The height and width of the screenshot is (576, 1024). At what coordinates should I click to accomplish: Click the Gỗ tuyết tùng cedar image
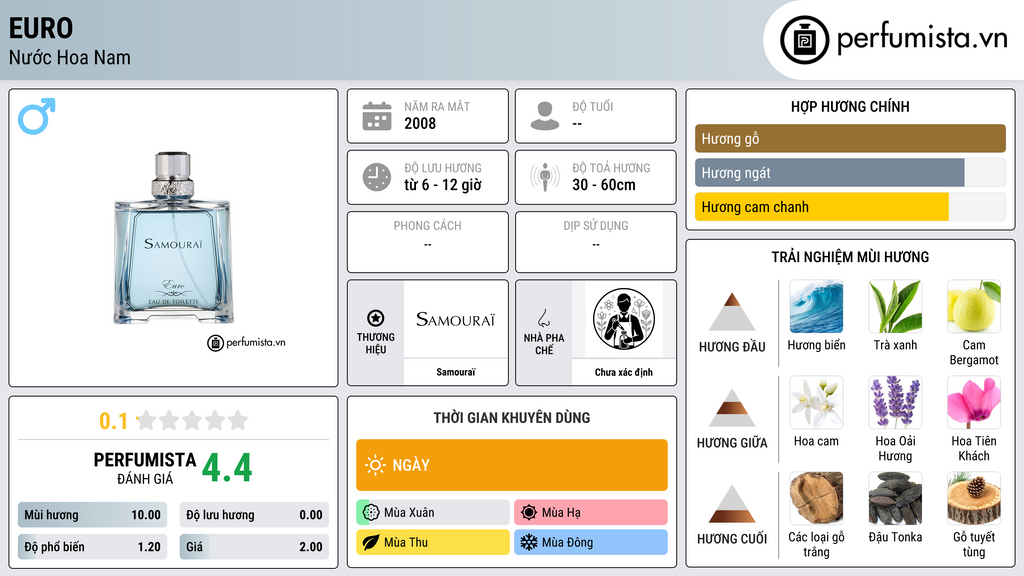[x=974, y=499]
